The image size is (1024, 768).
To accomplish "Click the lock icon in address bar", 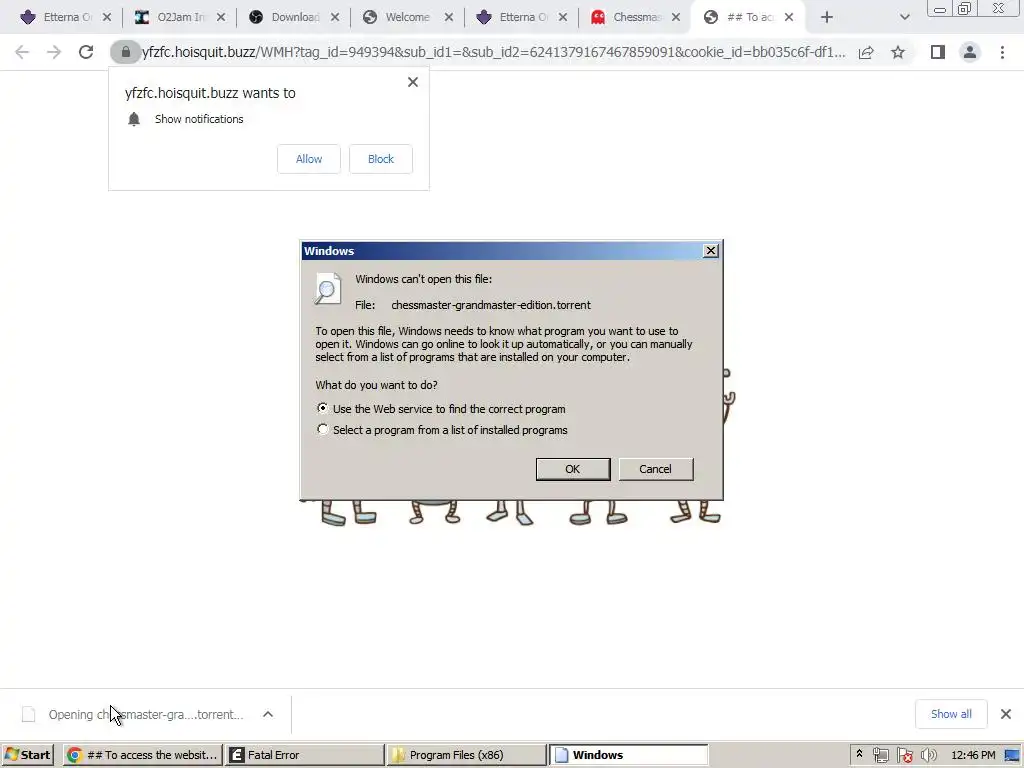I will point(125,52).
